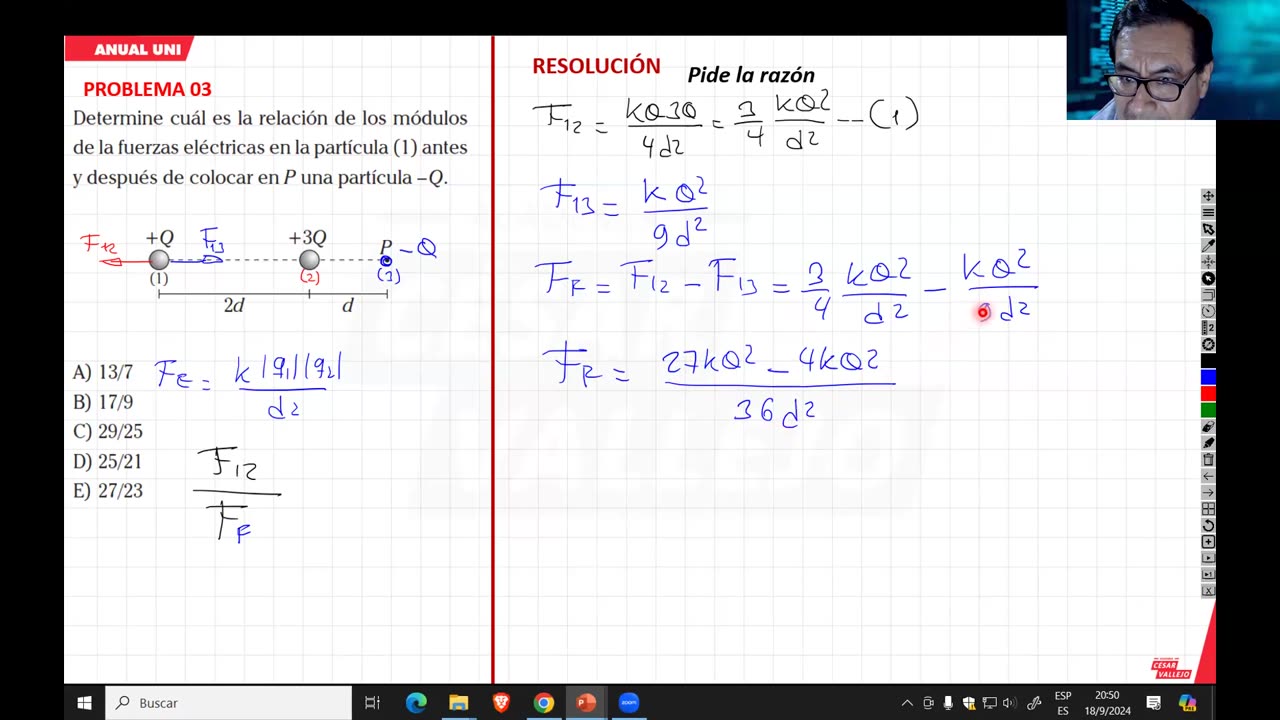Switch ESP ES keyboard language indicator

(1063, 703)
